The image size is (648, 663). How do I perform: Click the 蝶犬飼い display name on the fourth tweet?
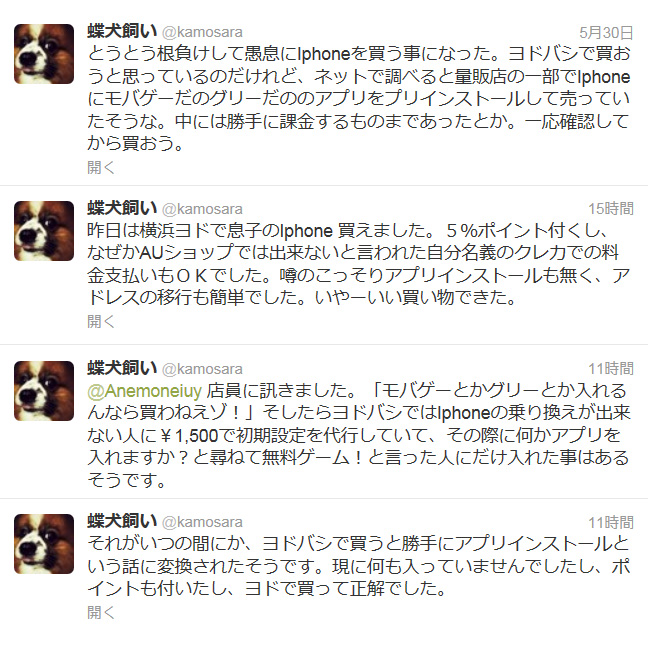tap(122, 521)
